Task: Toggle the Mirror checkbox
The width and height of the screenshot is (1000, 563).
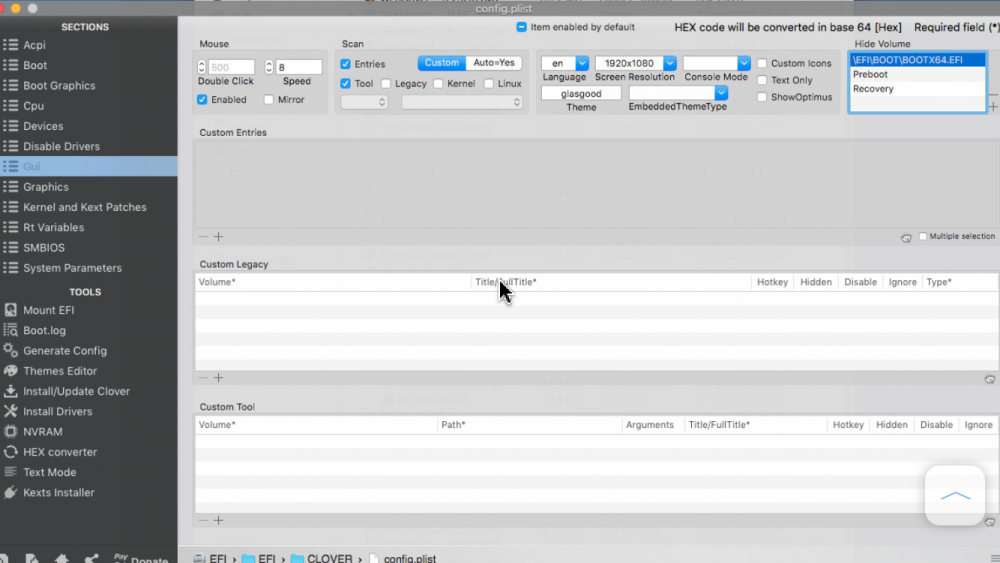Action: coord(268,99)
